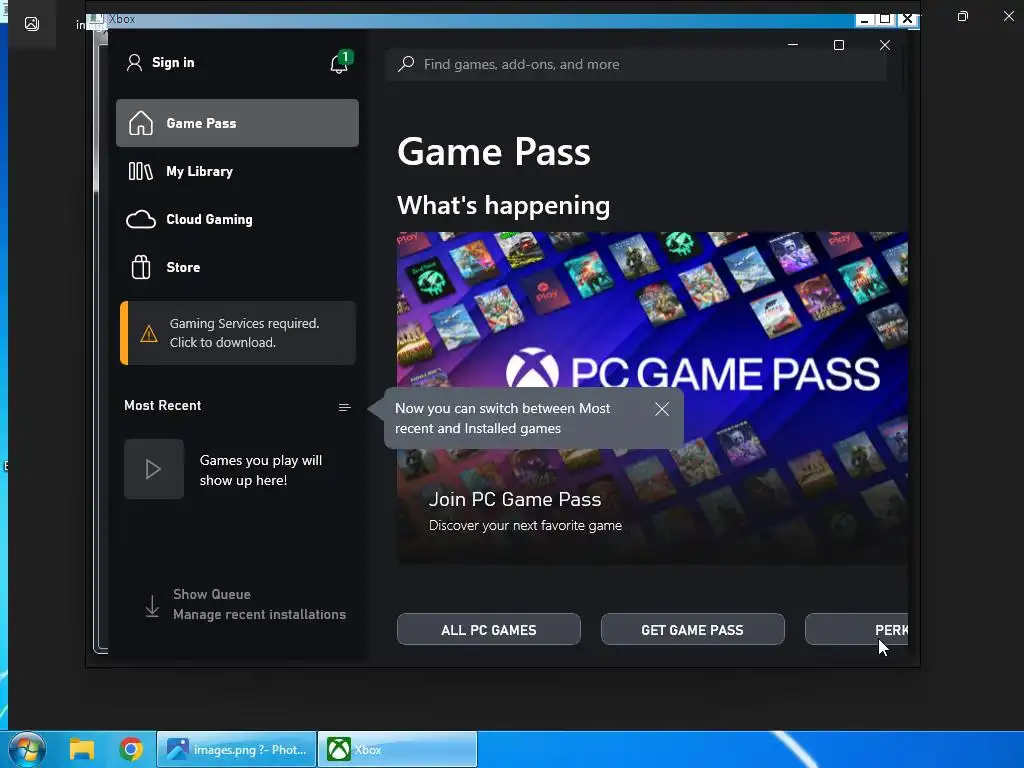Click the Gaming Services required warning
The width and height of the screenshot is (1024, 768).
tap(238, 333)
